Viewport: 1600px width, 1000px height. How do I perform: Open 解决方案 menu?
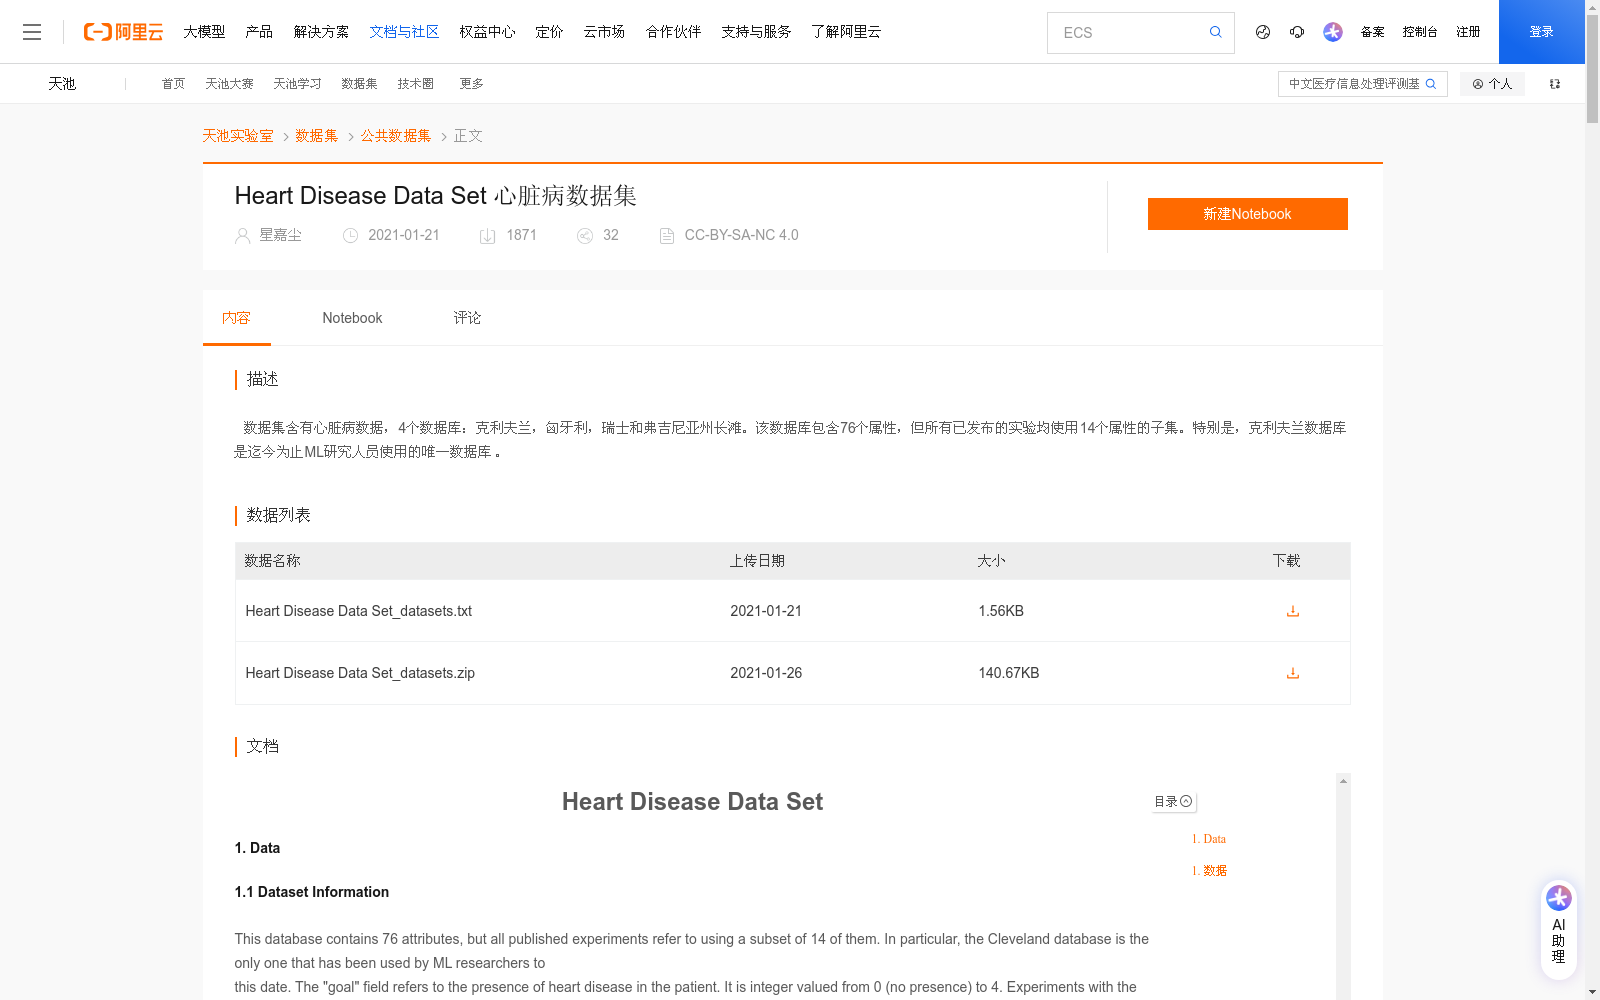click(321, 32)
